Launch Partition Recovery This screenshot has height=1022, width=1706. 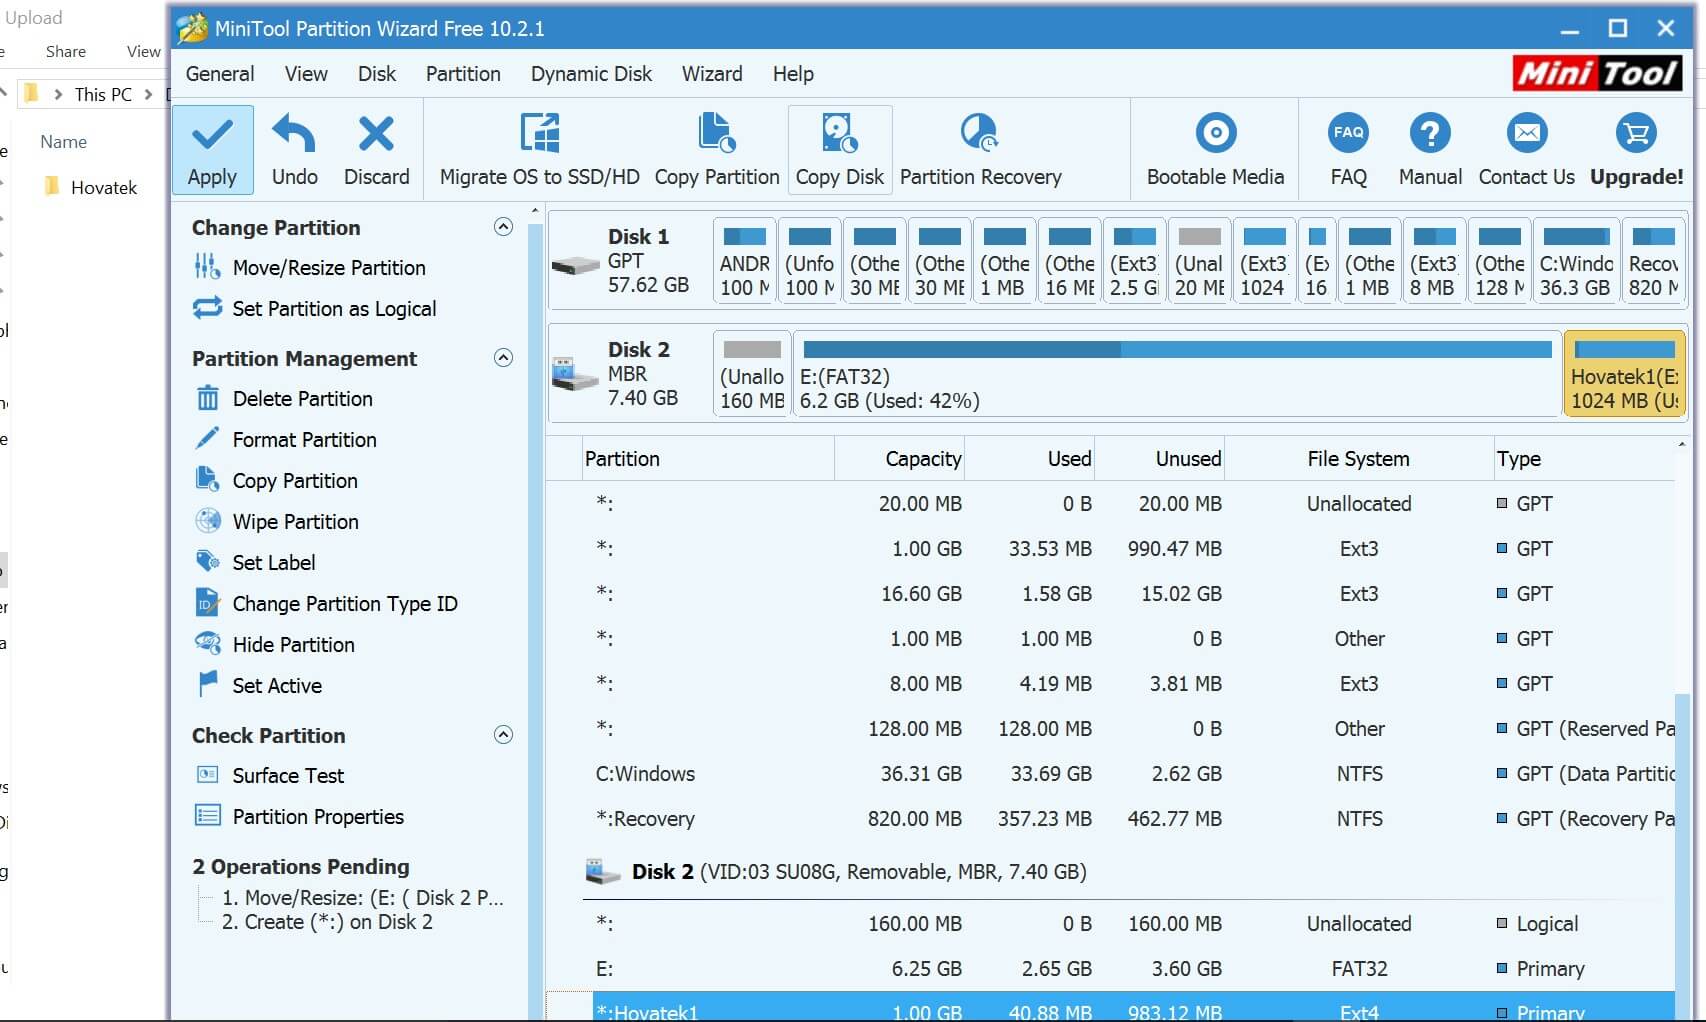tap(980, 150)
